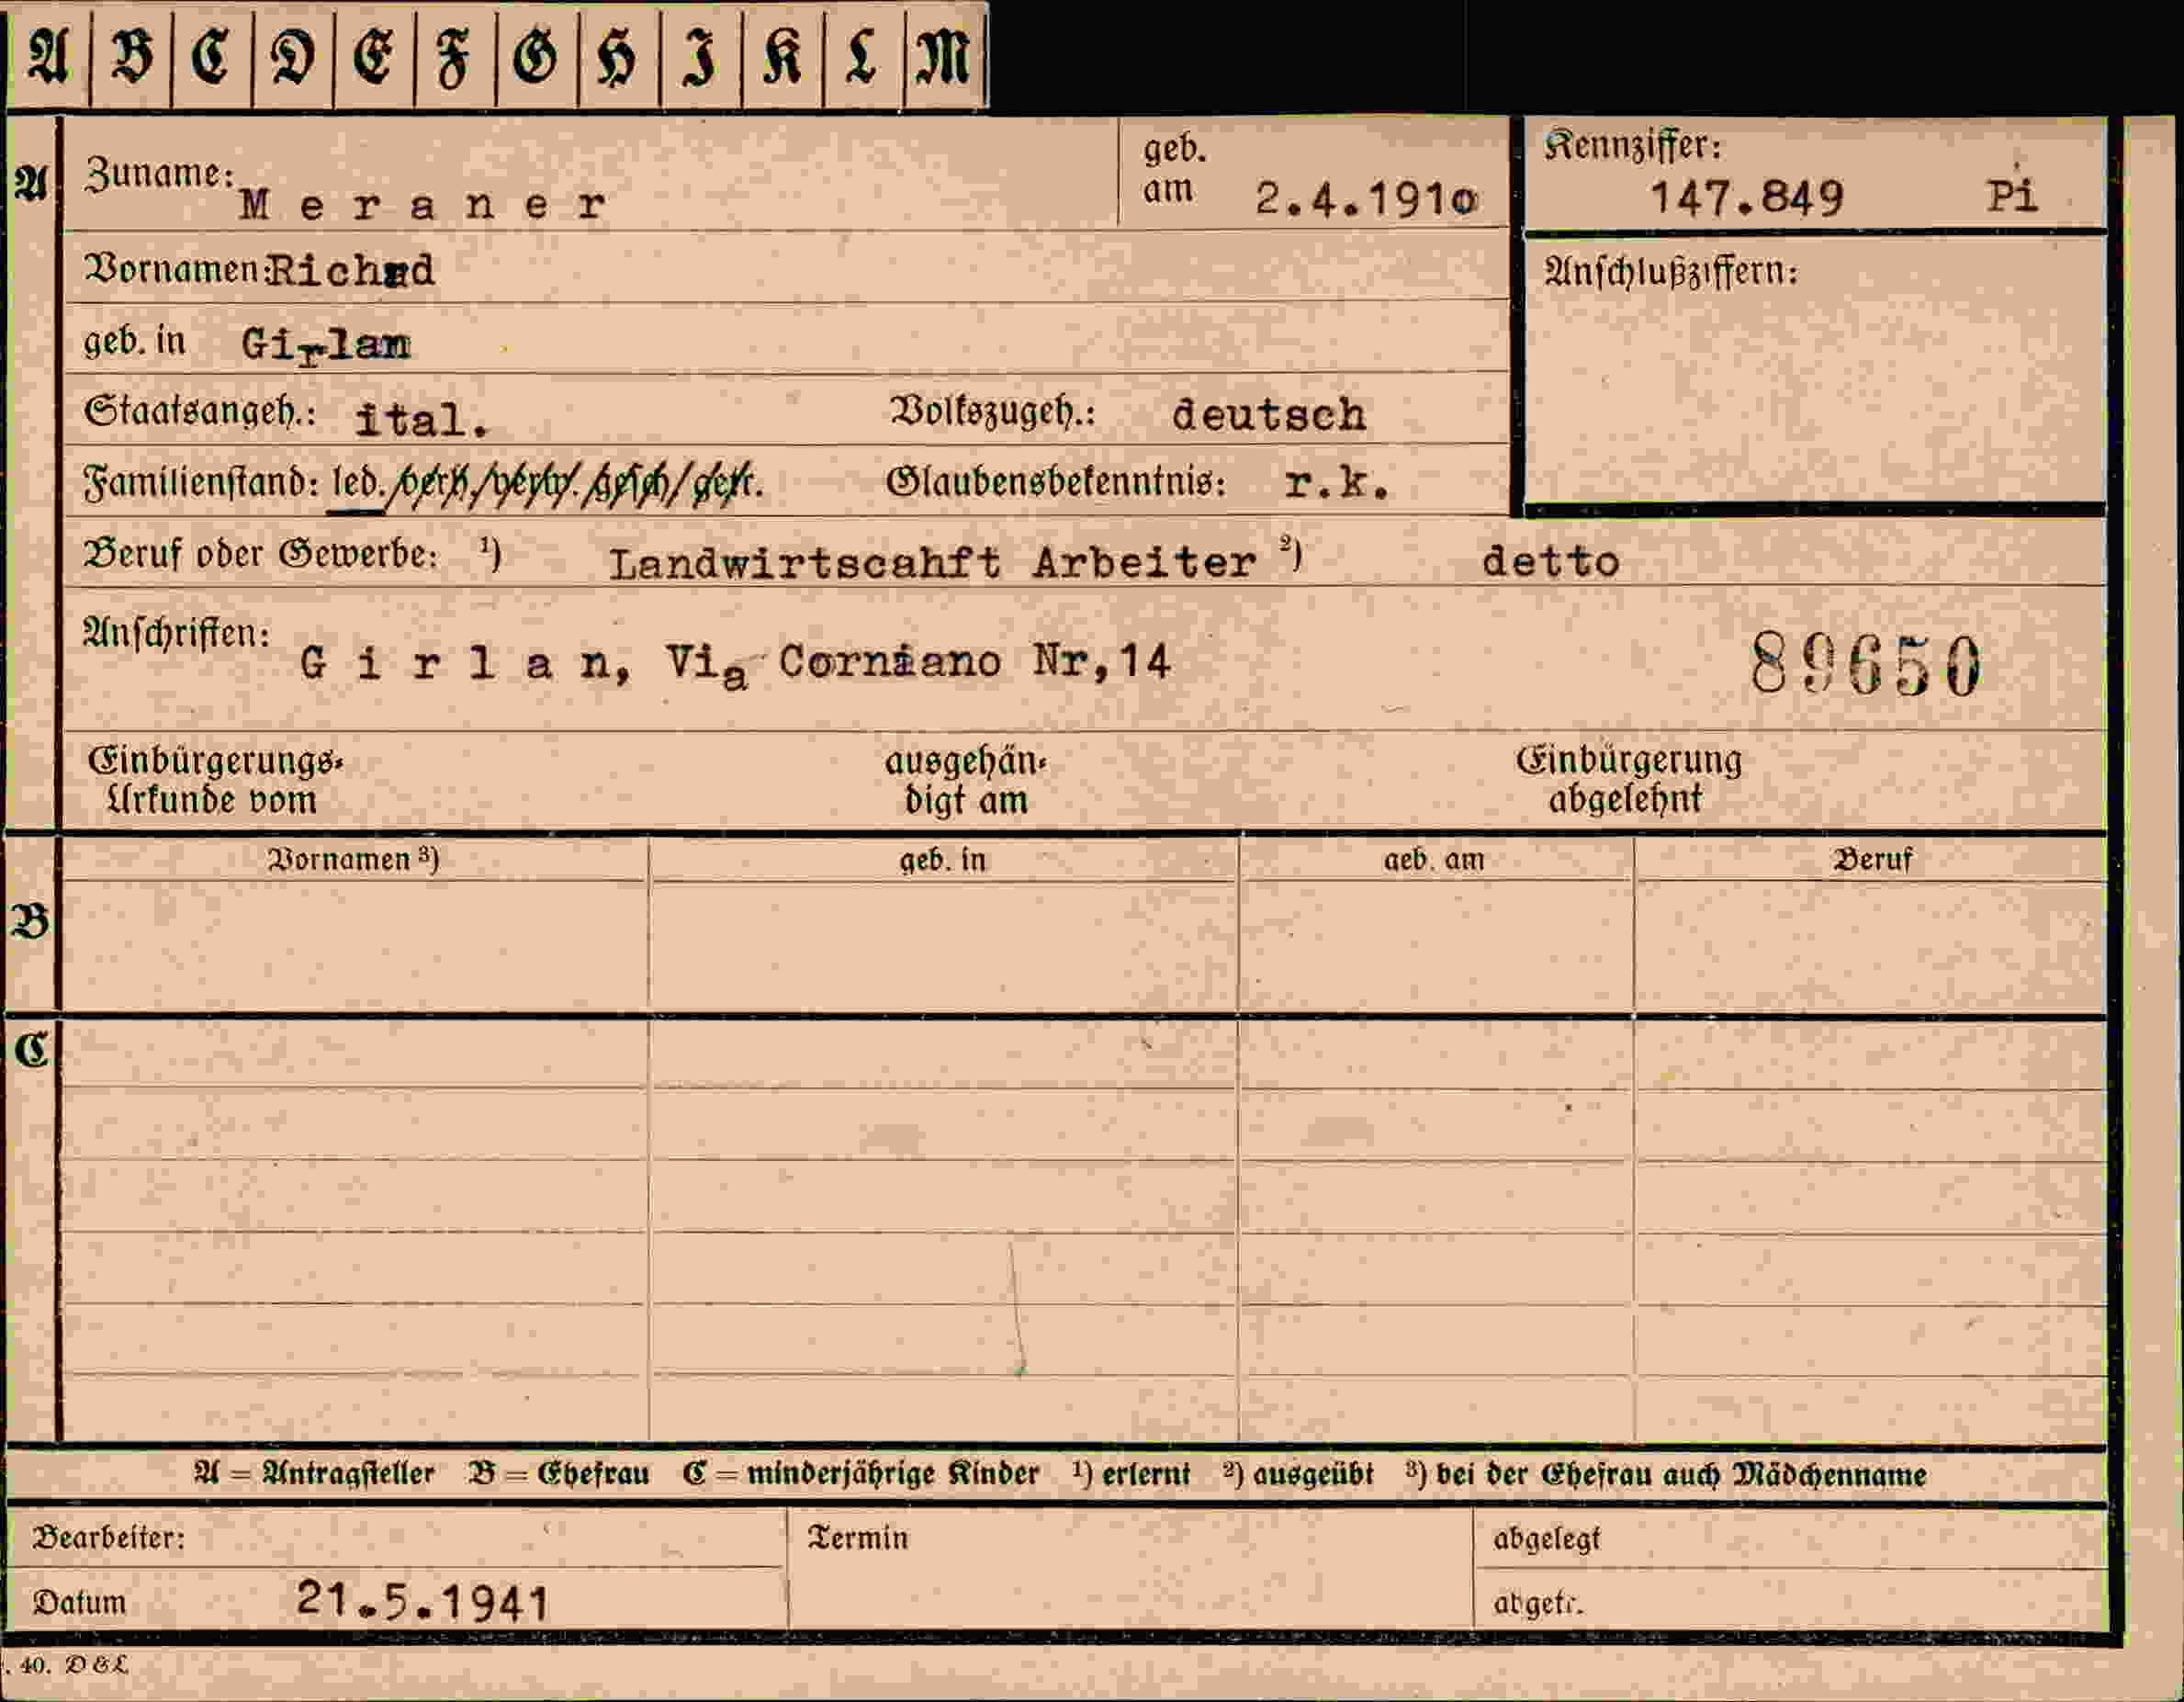Click the citizenship value 'ital.'
2184x1702 pixels.
coord(423,420)
